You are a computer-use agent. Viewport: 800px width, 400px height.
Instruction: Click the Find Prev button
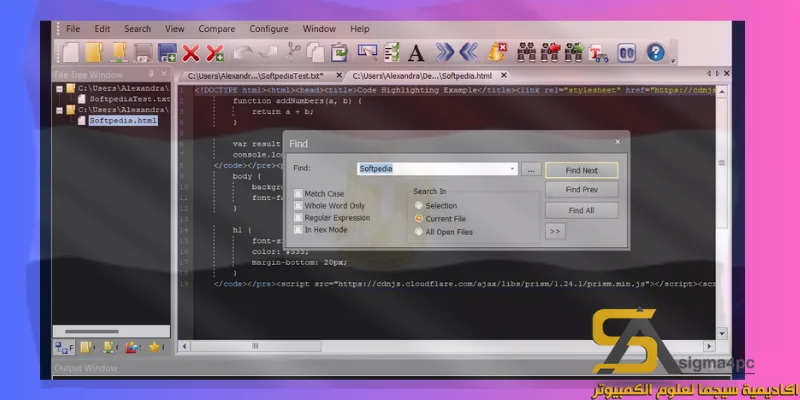point(582,189)
